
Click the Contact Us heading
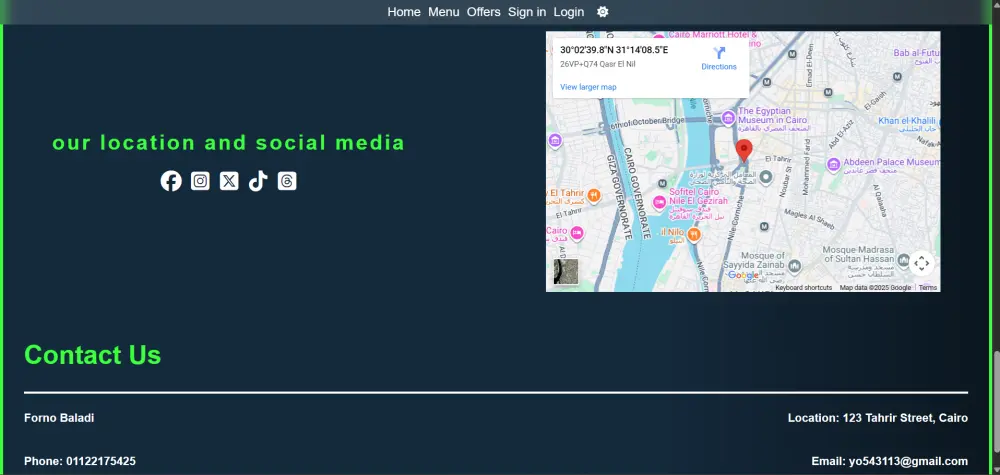tap(92, 354)
